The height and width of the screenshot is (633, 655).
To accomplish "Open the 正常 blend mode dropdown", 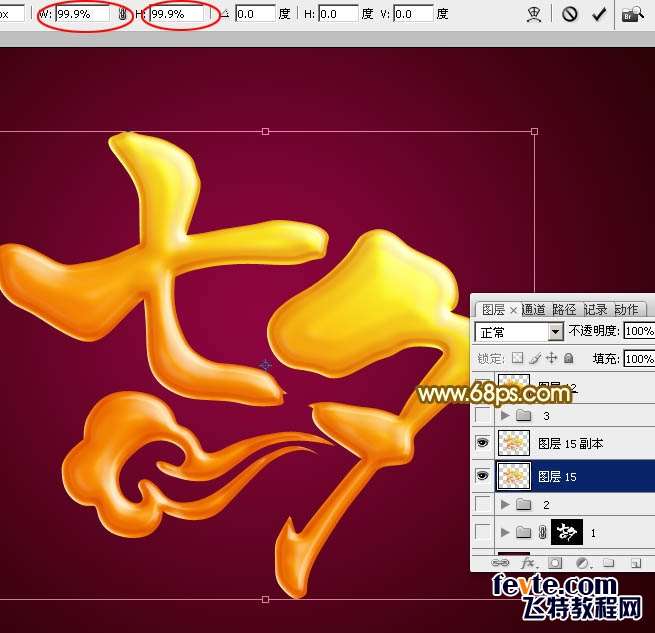I will click(519, 333).
